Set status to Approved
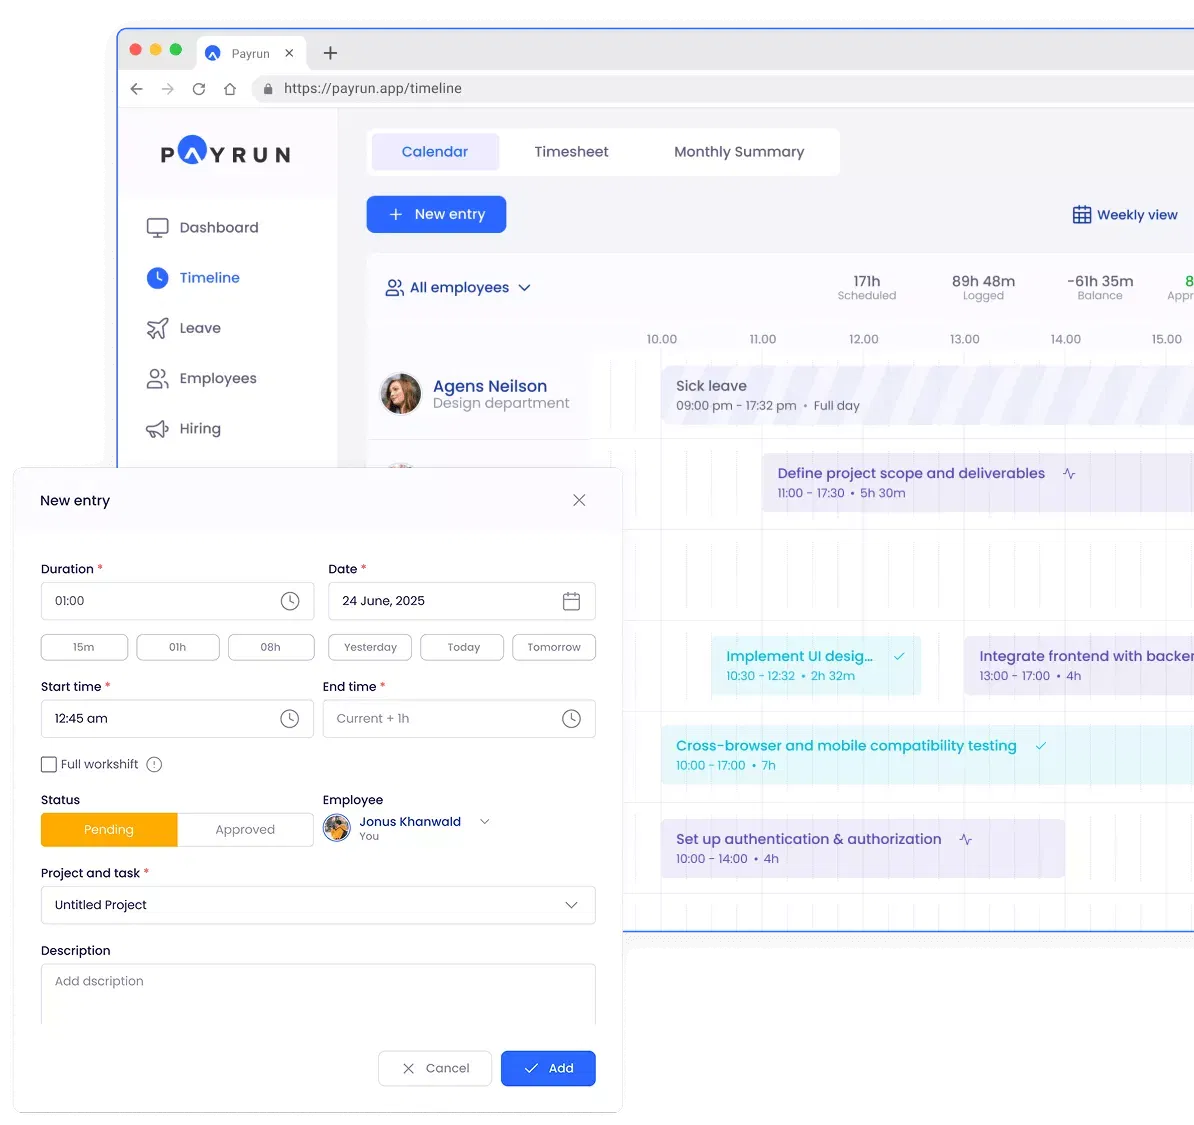 point(245,830)
